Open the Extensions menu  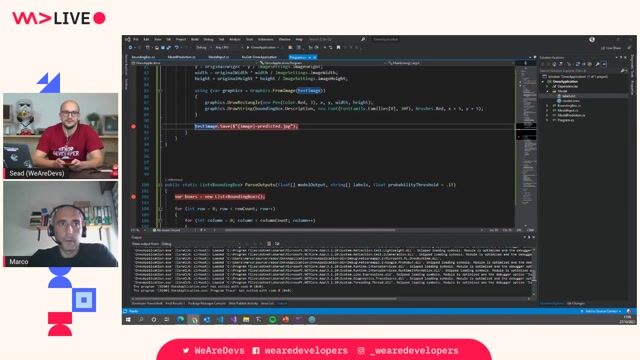[x=265, y=40]
